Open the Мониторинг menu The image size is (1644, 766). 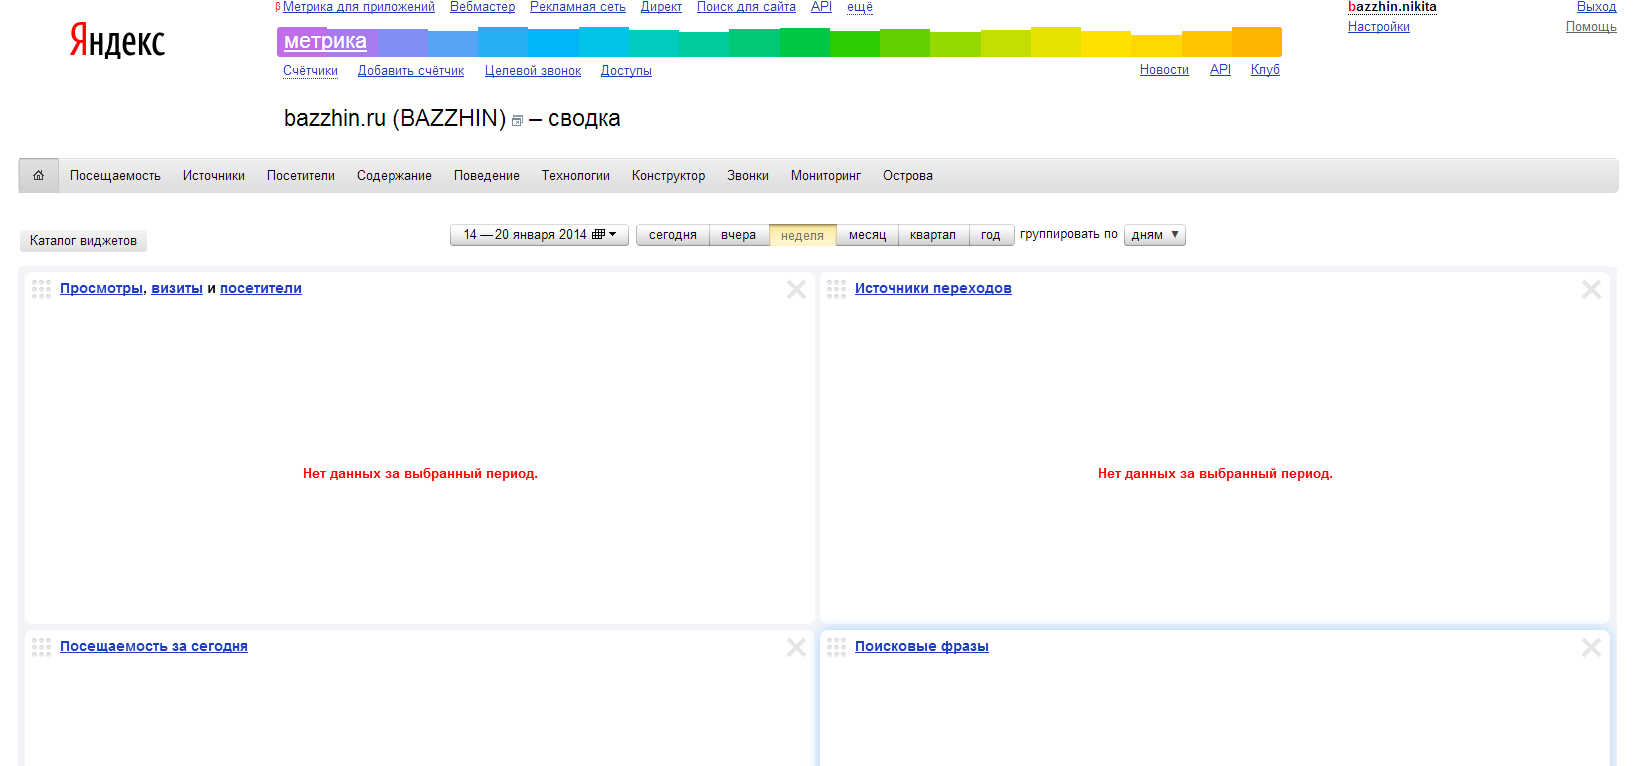826,176
